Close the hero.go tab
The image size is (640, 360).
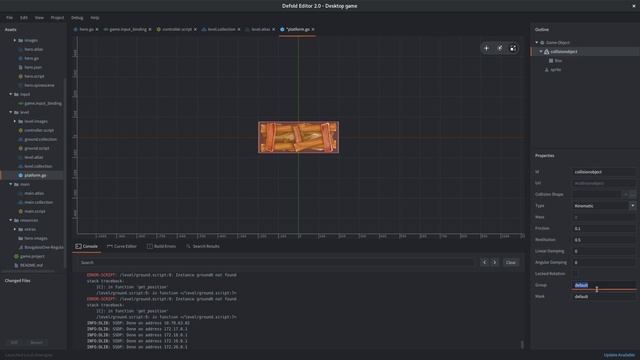coord(97,29)
